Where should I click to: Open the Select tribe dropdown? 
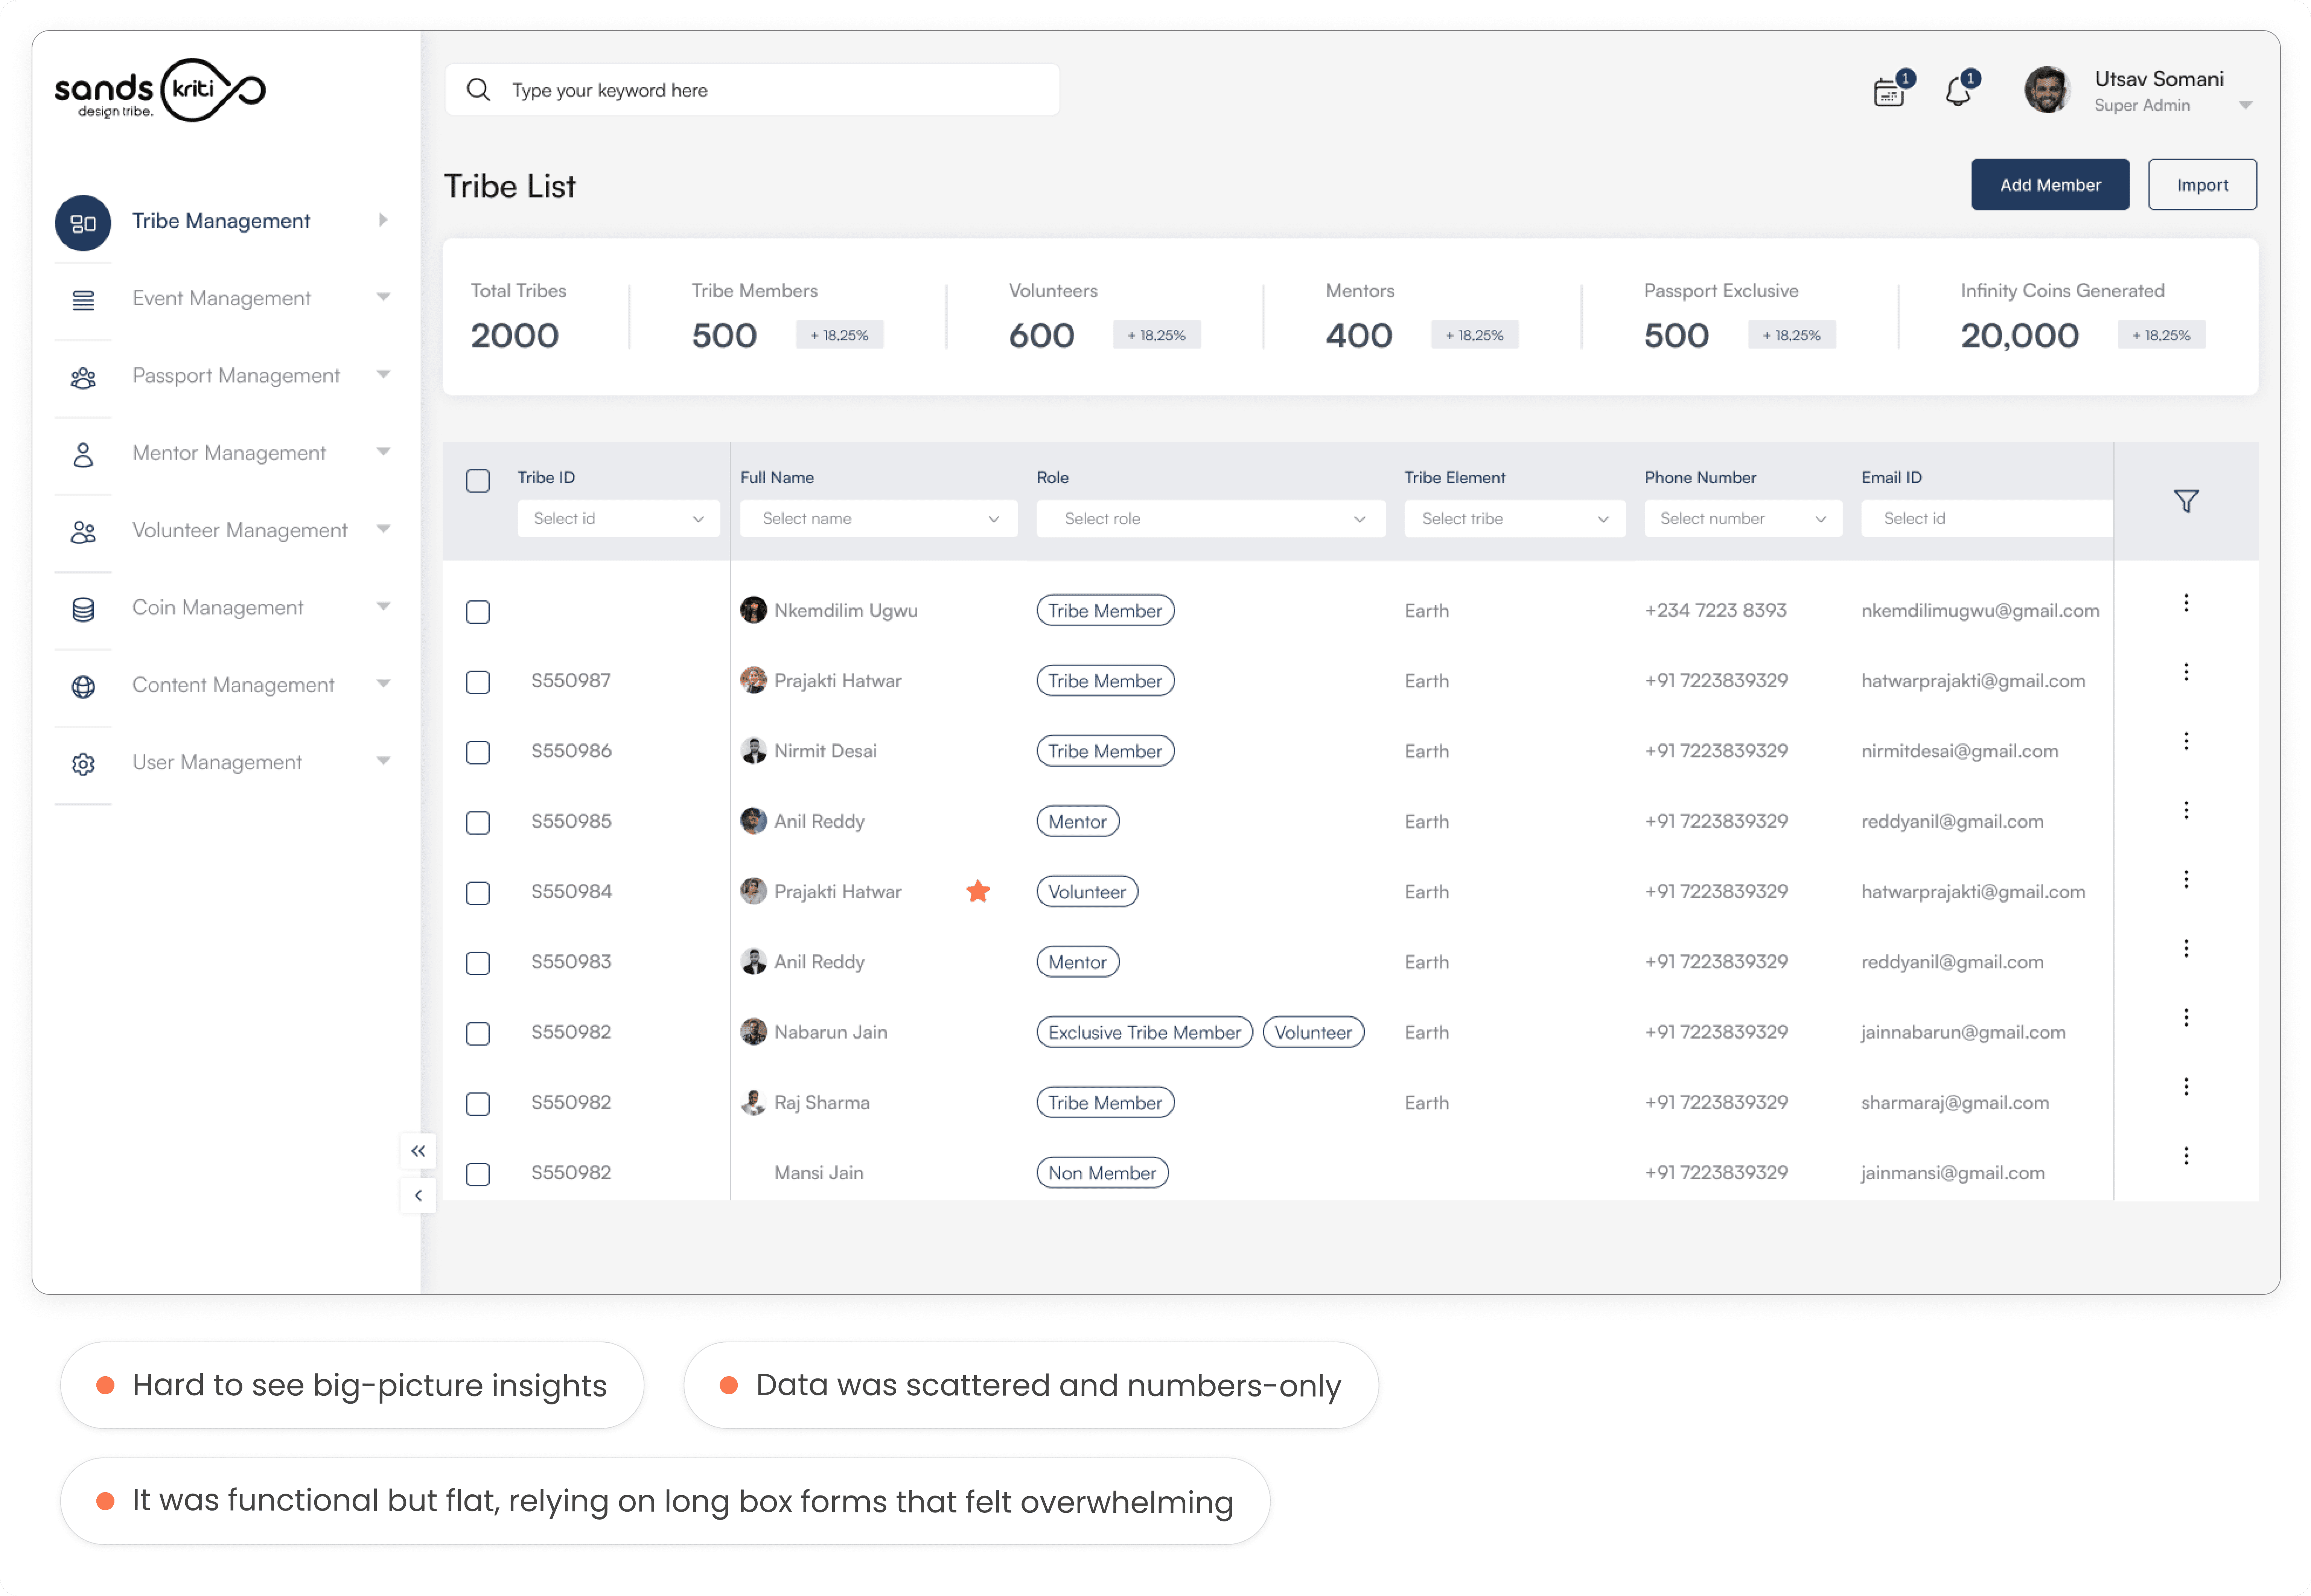pos(1514,519)
